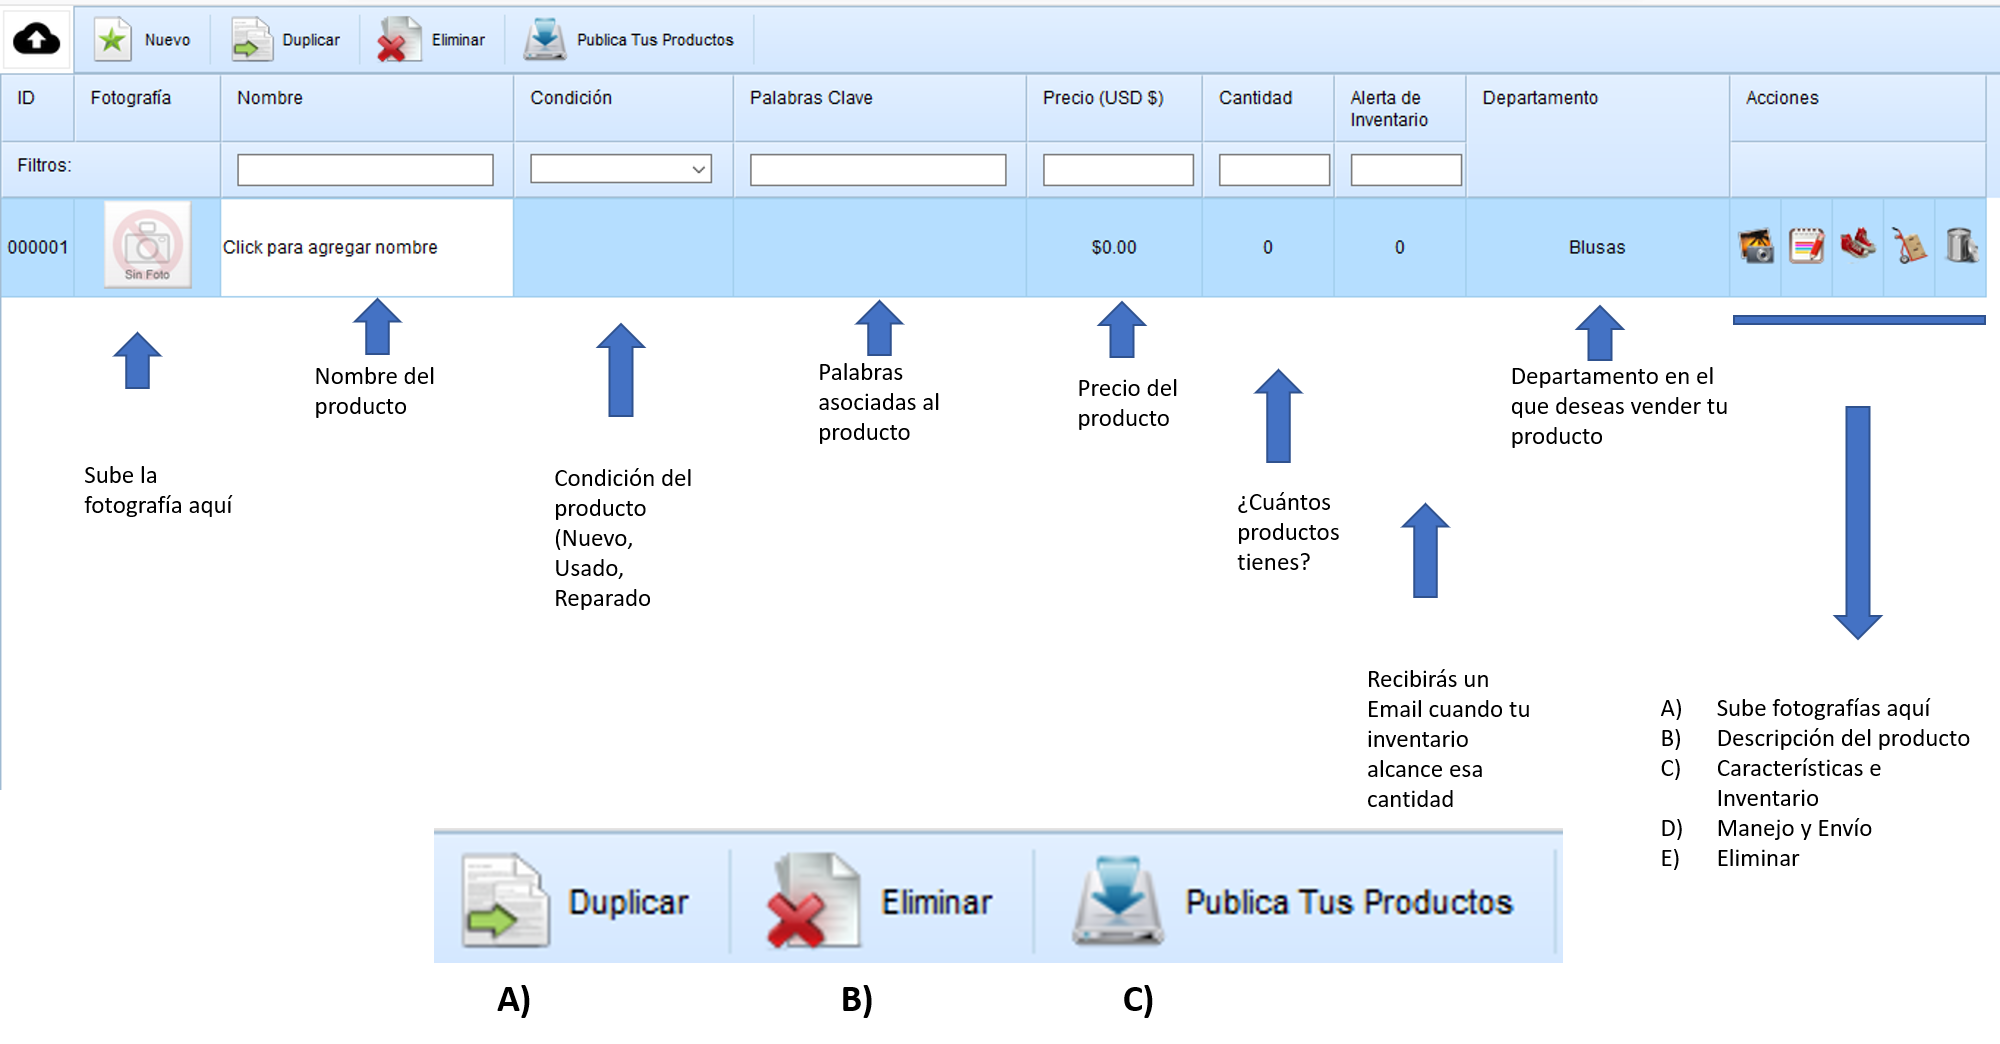
Task: Open the notepad product description icon
Action: tap(1806, 246)
